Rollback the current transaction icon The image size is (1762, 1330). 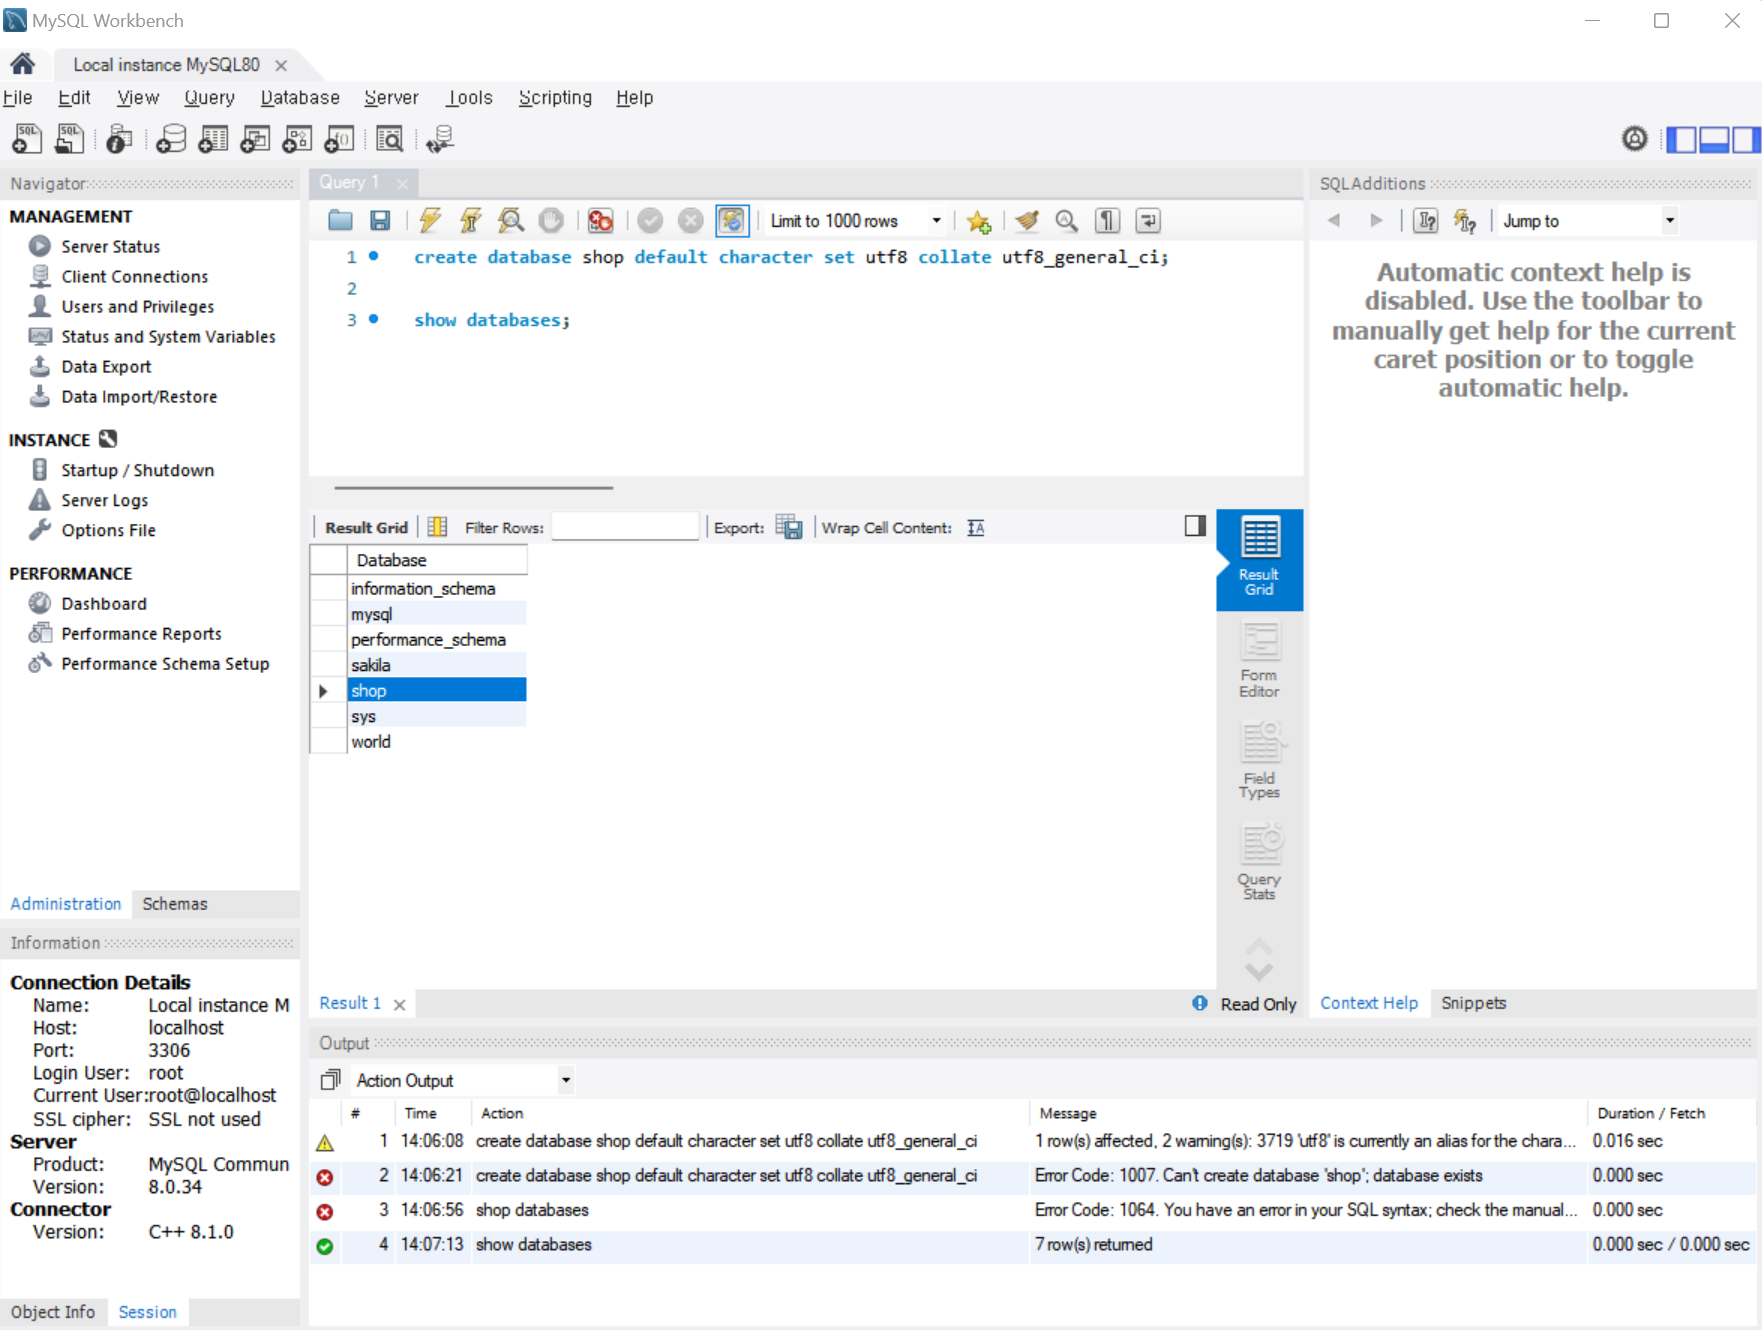pyautogui.click(x=690, y=221)
